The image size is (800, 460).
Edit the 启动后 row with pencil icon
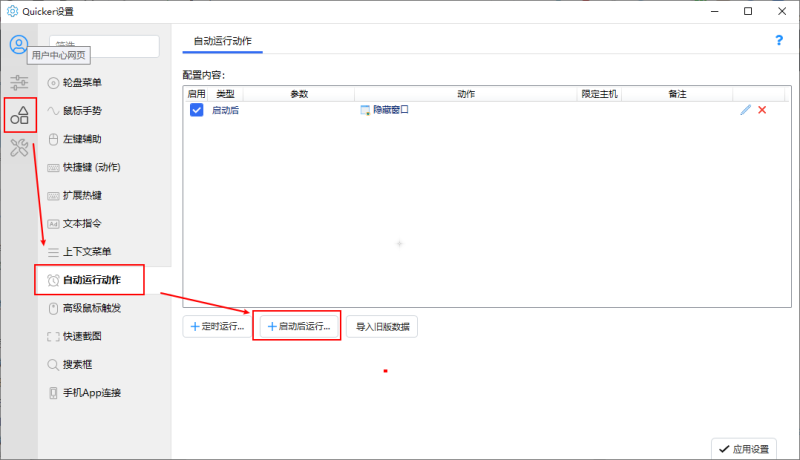745,110
